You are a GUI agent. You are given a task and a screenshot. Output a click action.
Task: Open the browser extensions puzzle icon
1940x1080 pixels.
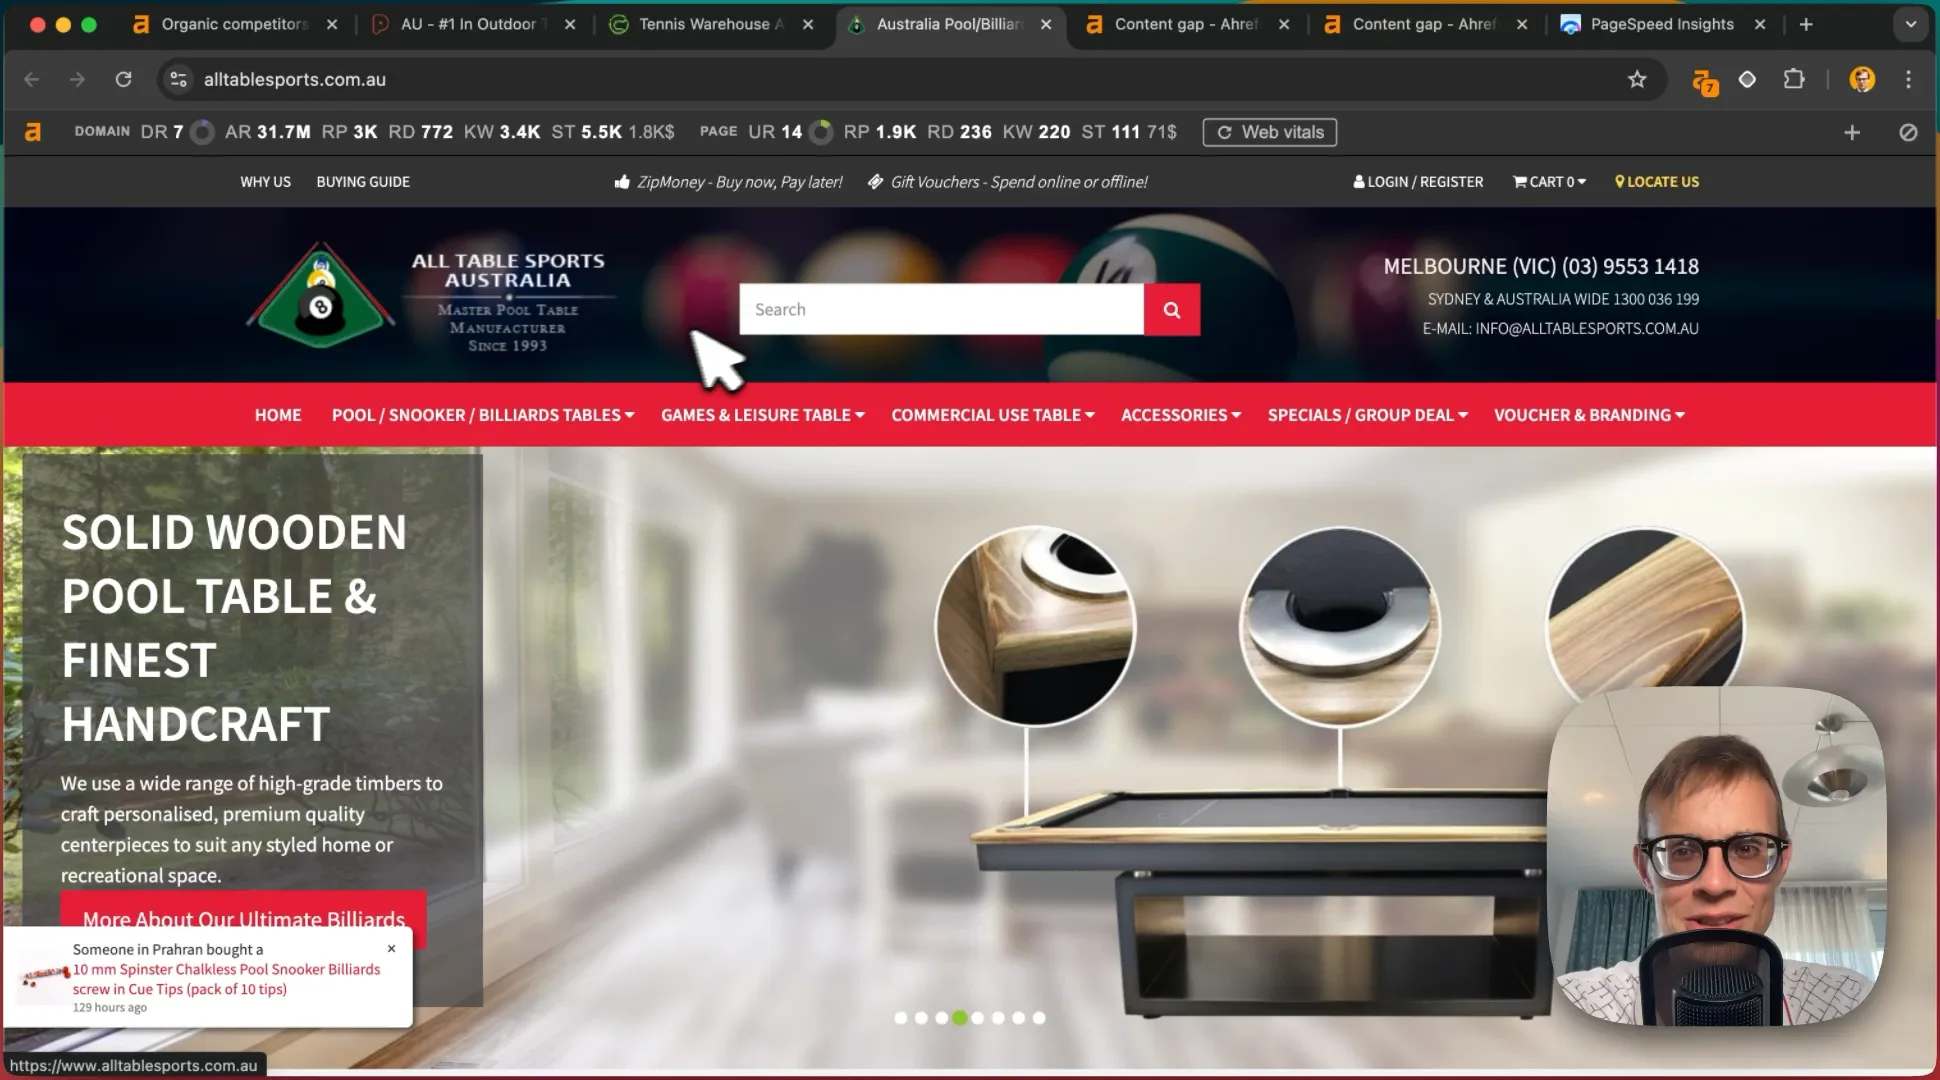[1794, 79]
